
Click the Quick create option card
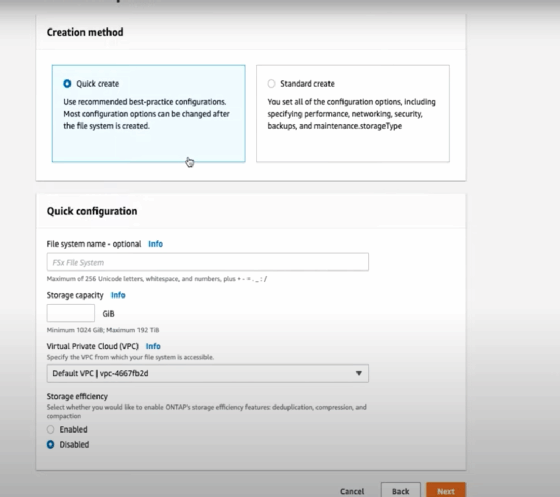point(149,114)
